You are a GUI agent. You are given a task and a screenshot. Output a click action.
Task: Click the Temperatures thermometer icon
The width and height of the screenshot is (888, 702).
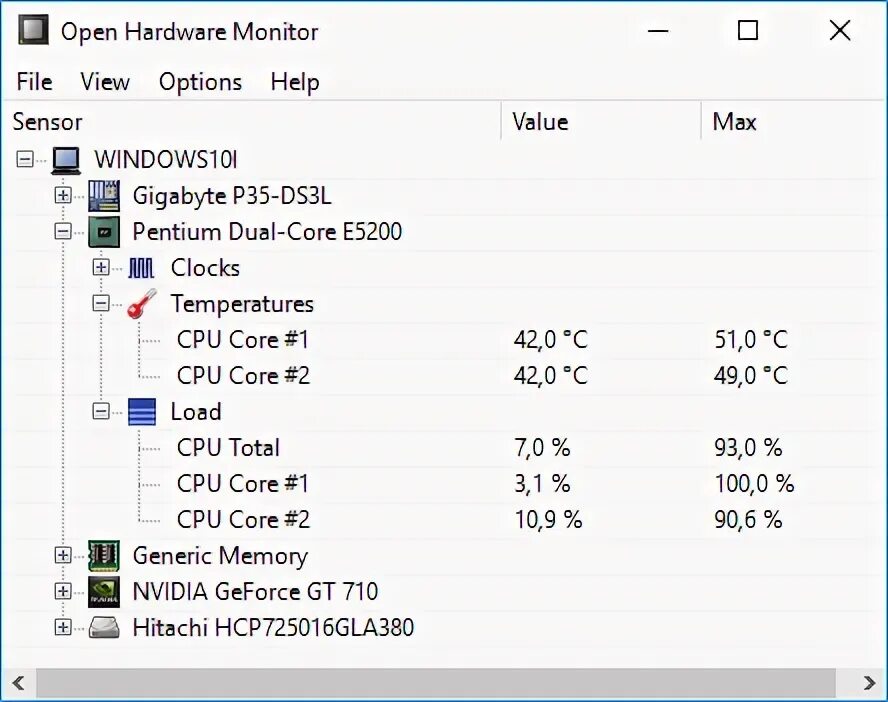coord(142,303)
